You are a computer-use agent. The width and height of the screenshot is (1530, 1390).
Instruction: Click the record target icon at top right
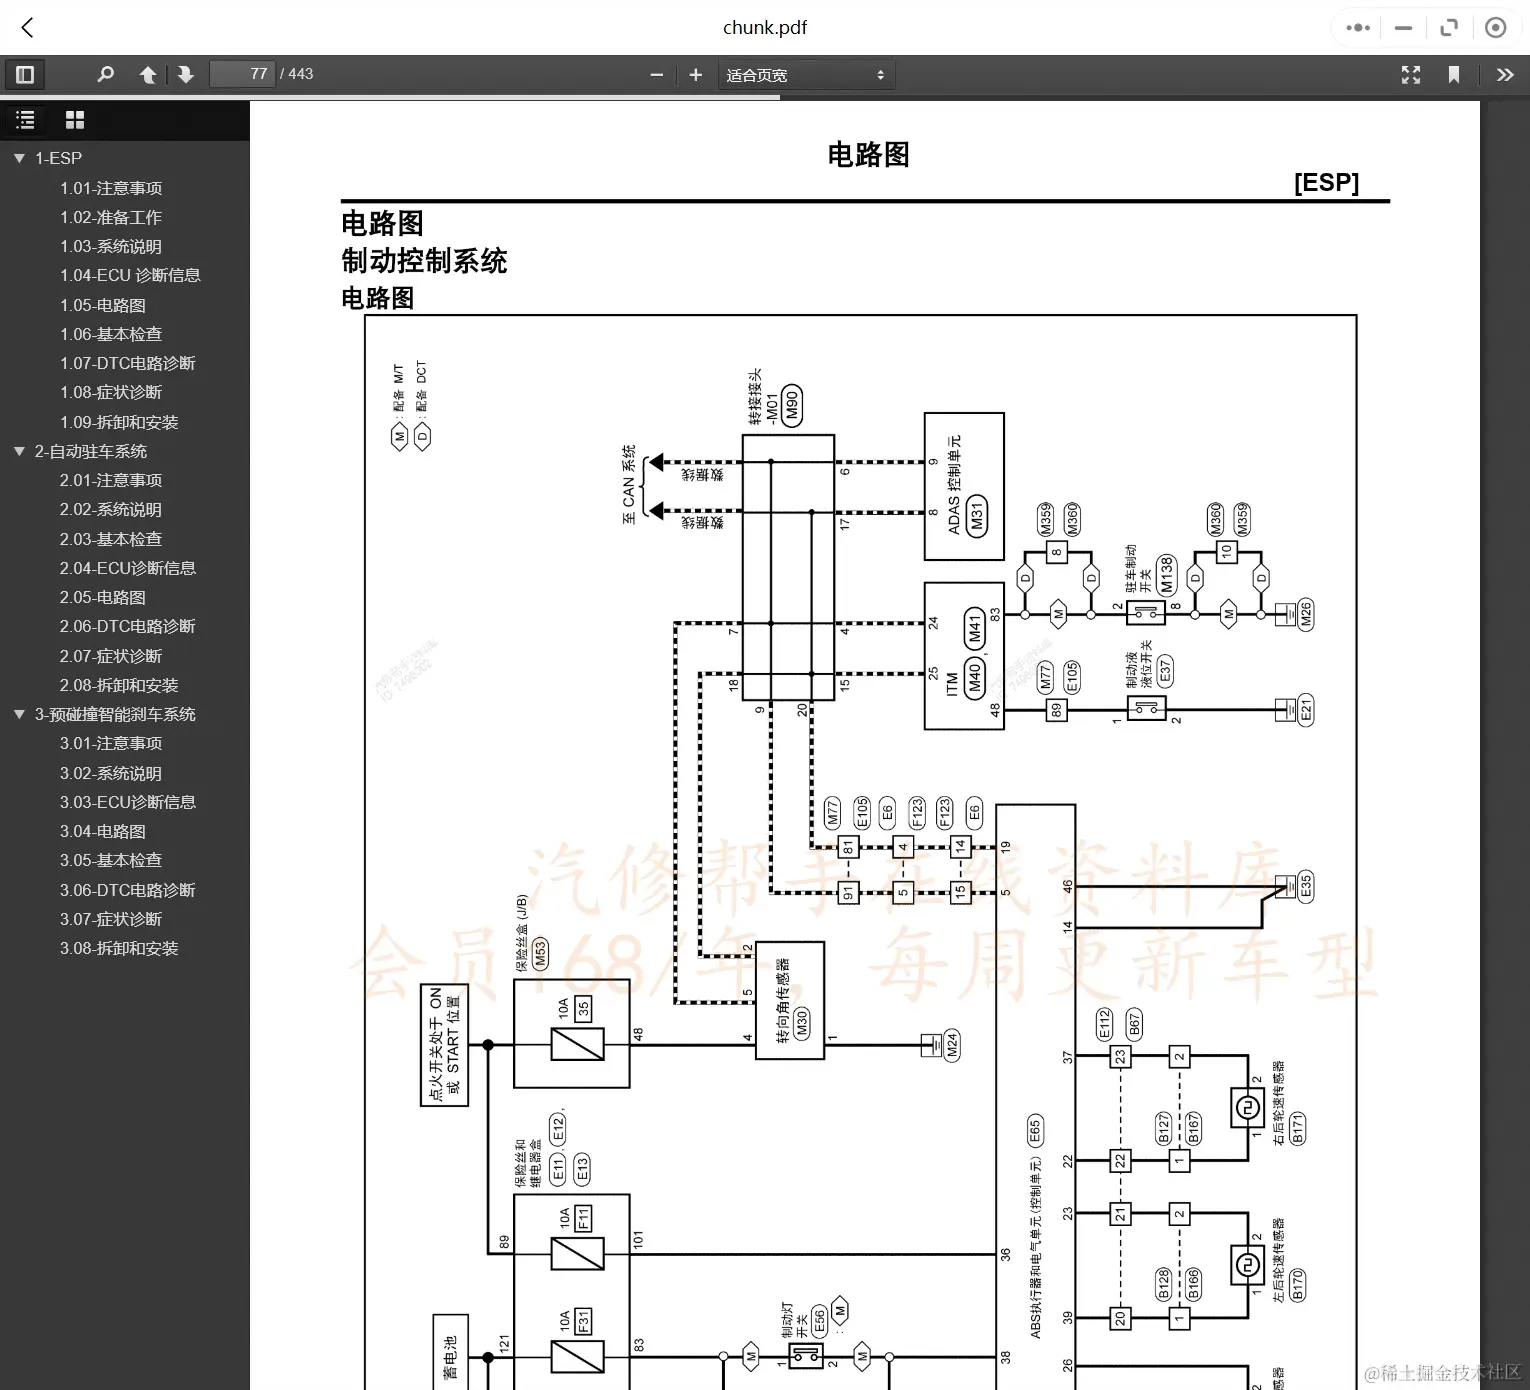pos(1496,27)
